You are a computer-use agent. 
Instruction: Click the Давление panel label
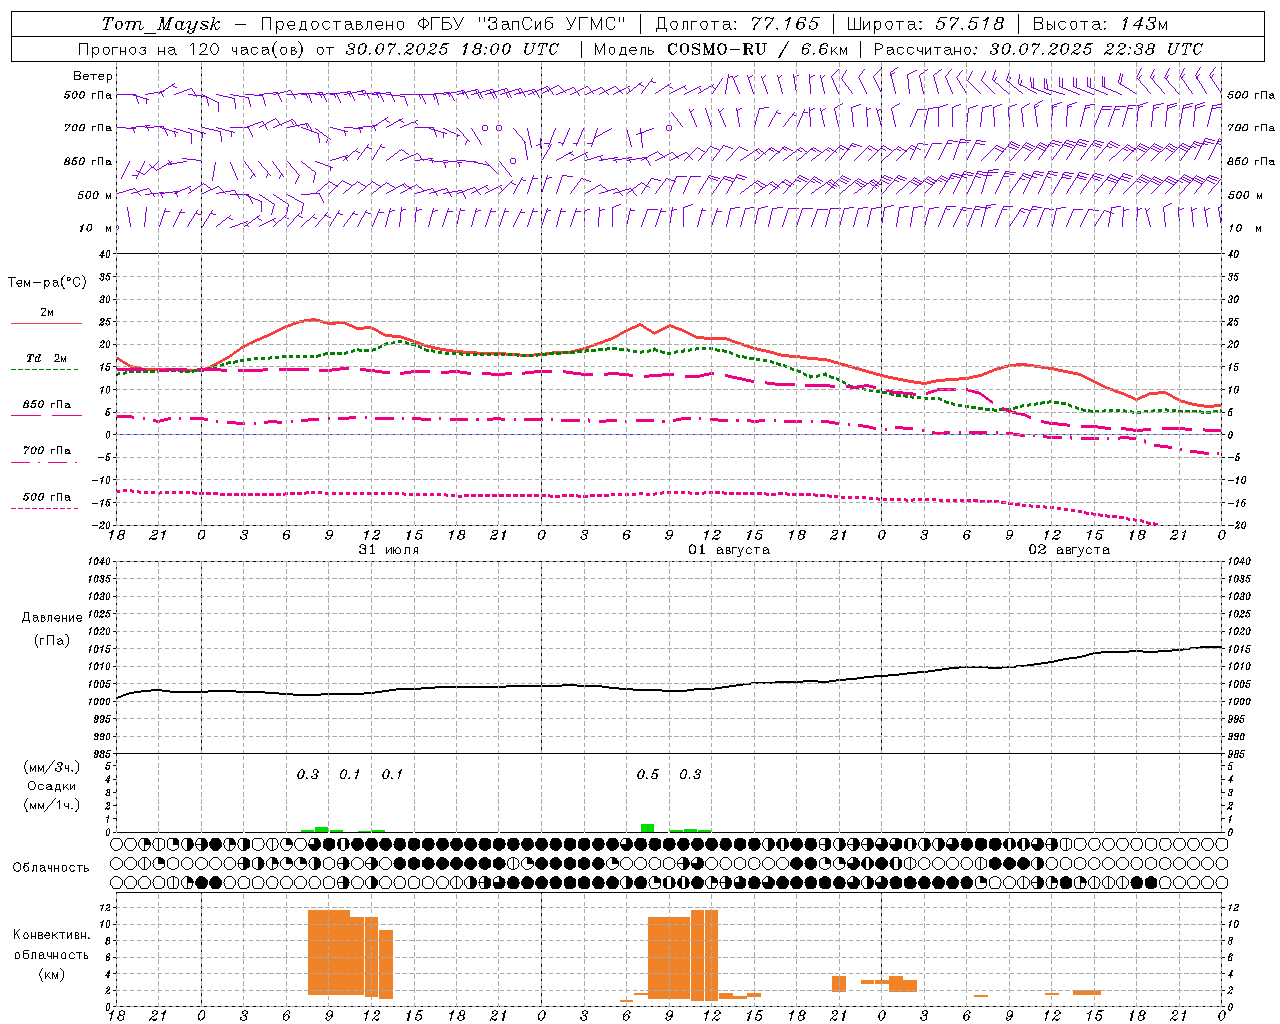(52, 618)
